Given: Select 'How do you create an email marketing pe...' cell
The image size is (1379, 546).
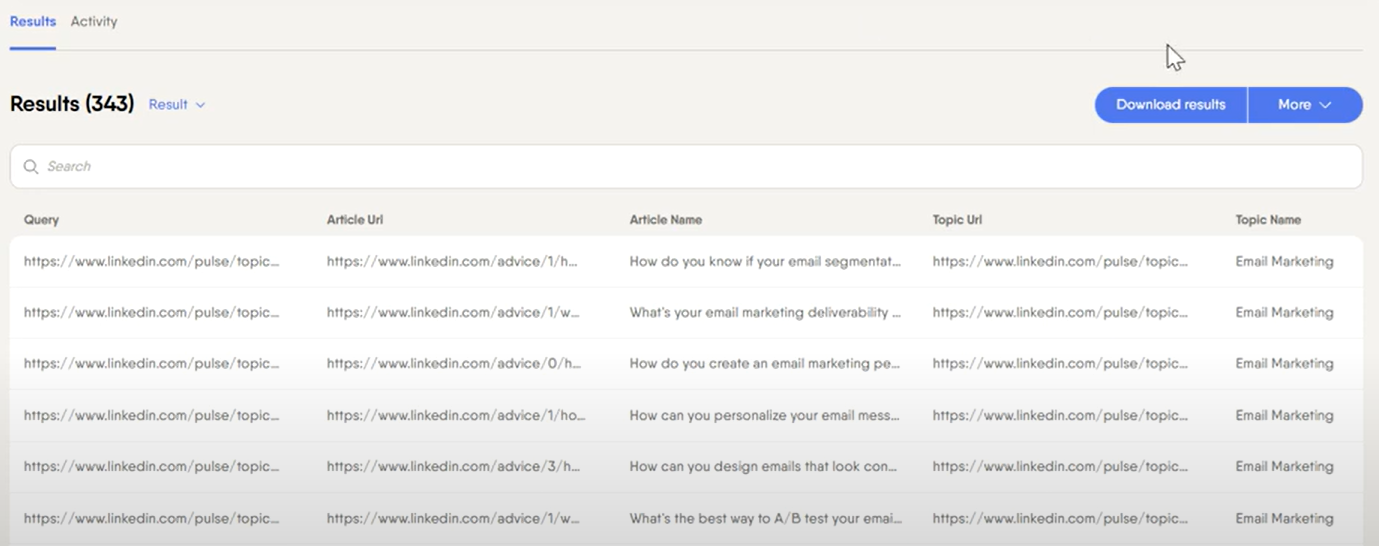Looking at the screenshot, I should pyautogui.click(x=766, y=363).
